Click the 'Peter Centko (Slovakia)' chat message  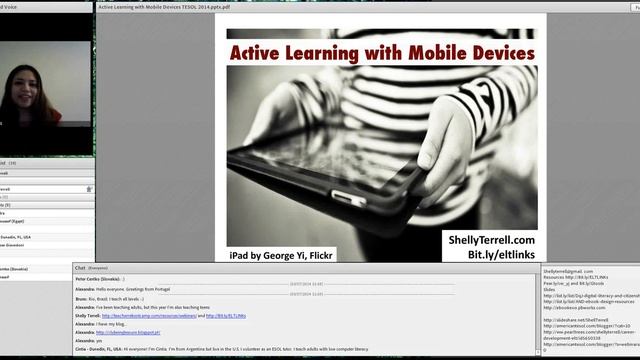pos(100,279)
